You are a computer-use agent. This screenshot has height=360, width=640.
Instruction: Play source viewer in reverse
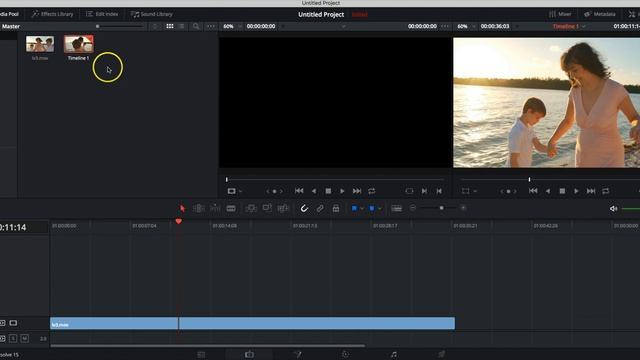pos(313,191)
